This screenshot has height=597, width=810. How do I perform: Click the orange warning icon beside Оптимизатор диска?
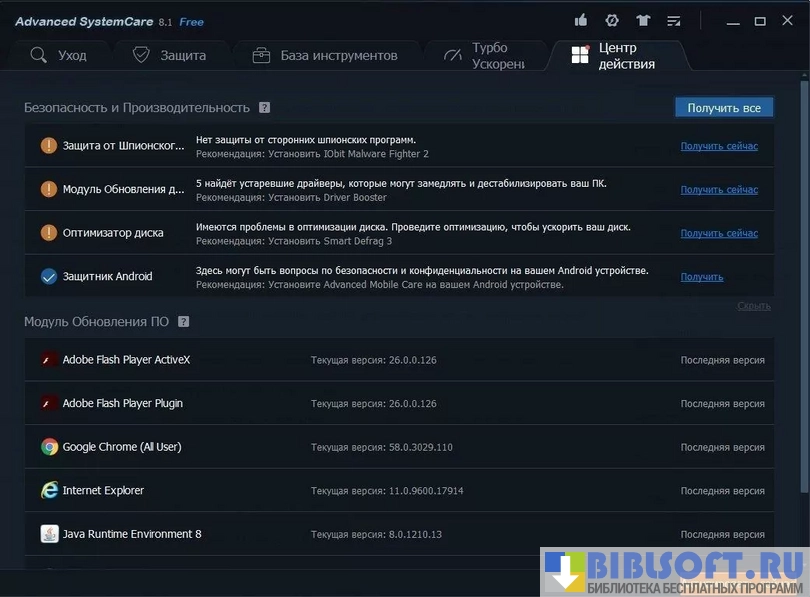[x=49, y=233]
